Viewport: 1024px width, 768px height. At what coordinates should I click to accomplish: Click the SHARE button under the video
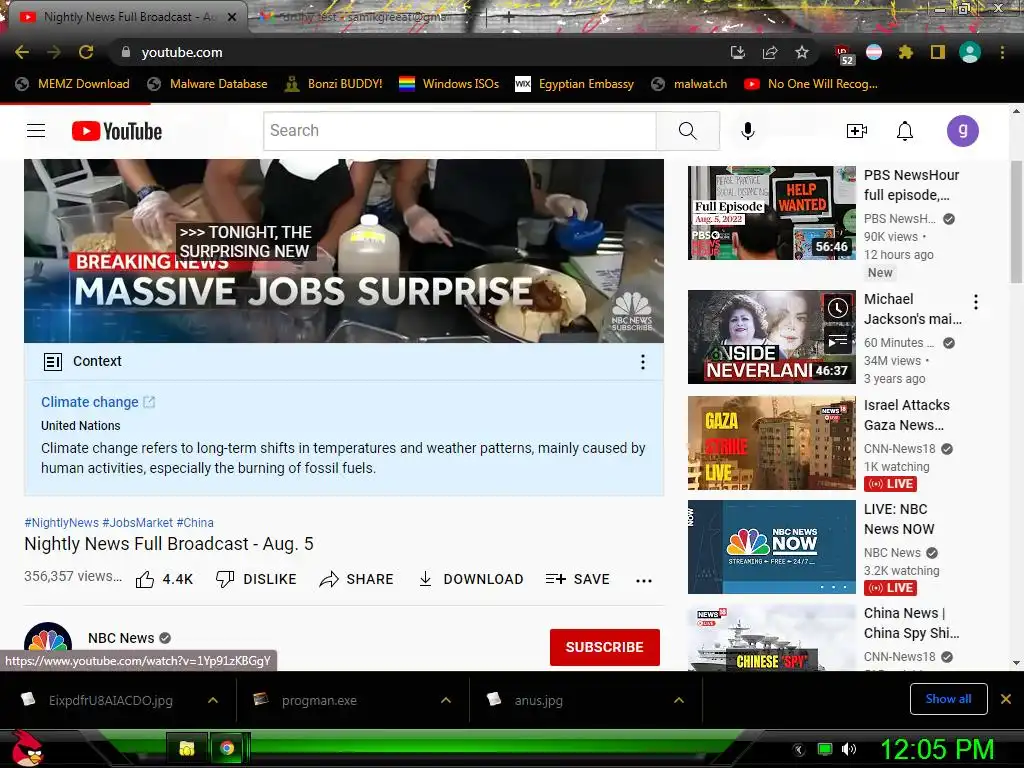coord(357,579)
